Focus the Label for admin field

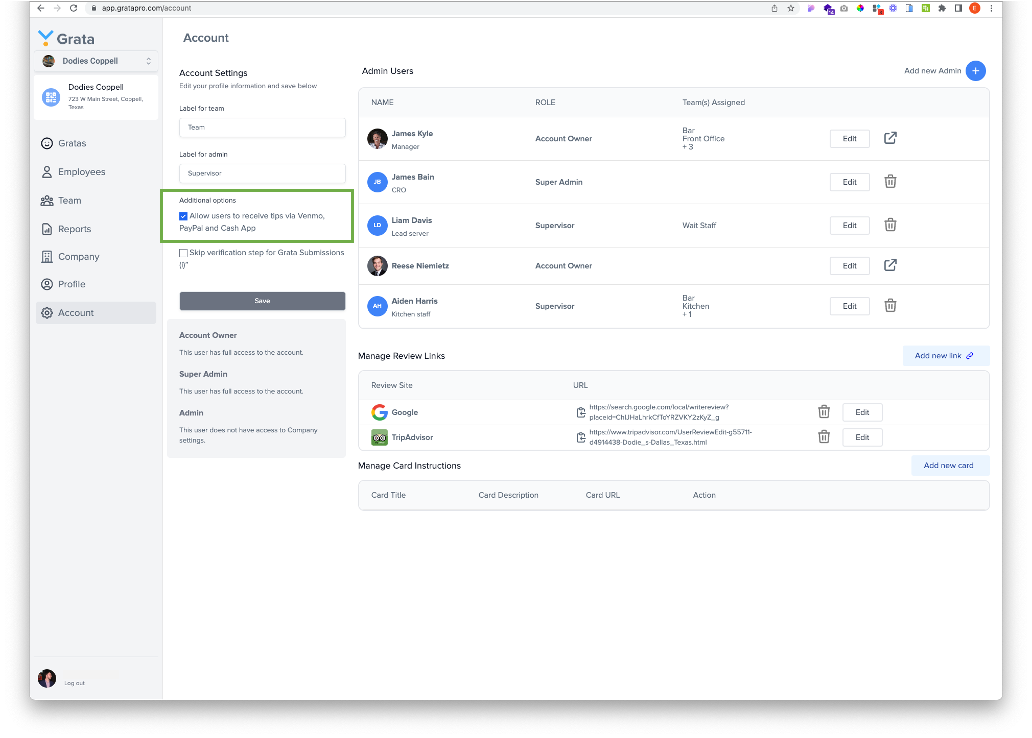coord(262,173)
